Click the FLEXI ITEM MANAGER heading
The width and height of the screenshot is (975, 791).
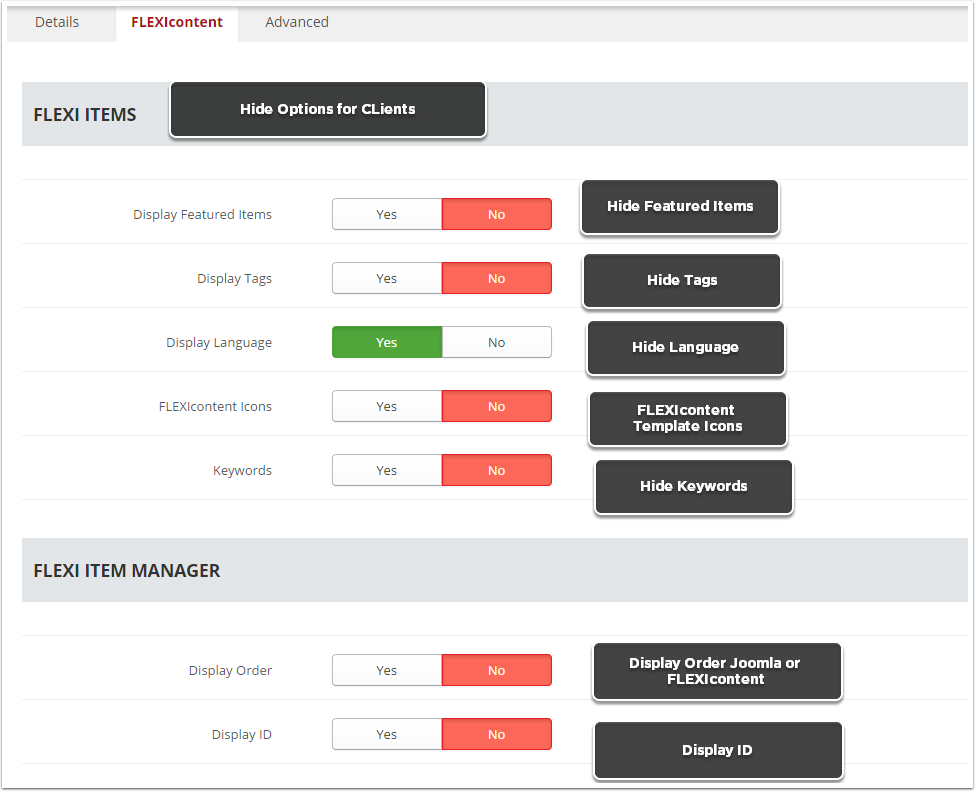click(x=127, y=570)
